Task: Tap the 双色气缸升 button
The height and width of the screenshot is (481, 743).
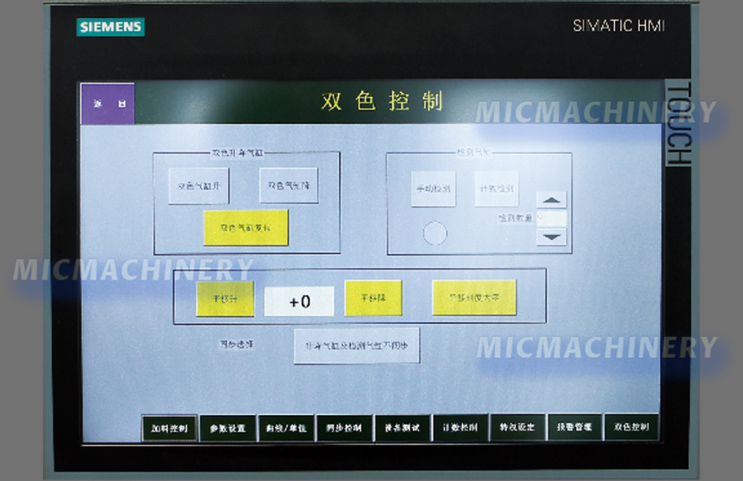Action: pos(199,186)
